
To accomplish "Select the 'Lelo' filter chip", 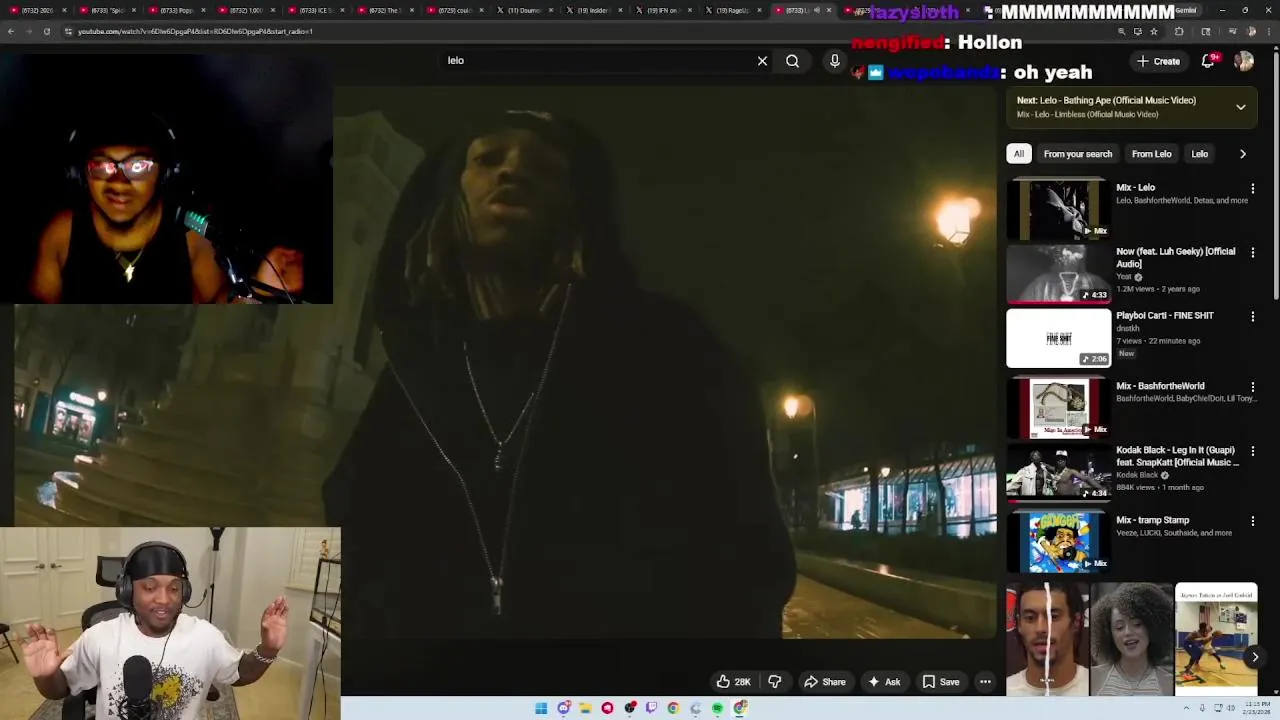I will [1200, 154].
